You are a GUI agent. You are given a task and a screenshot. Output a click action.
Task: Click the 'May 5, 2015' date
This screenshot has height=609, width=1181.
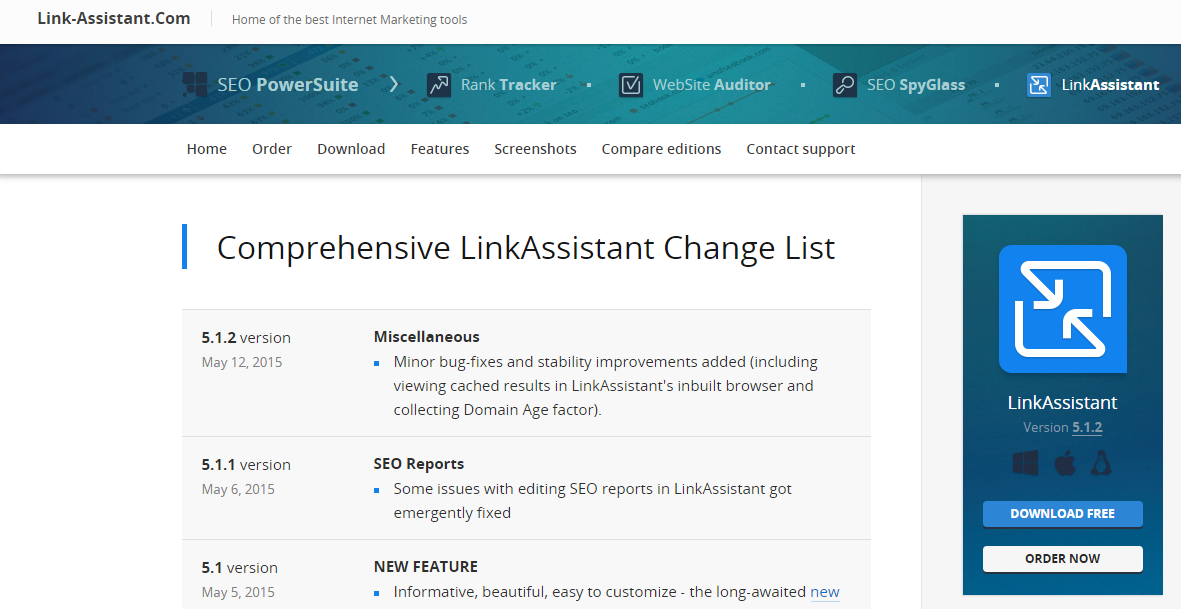pos(238,592)
